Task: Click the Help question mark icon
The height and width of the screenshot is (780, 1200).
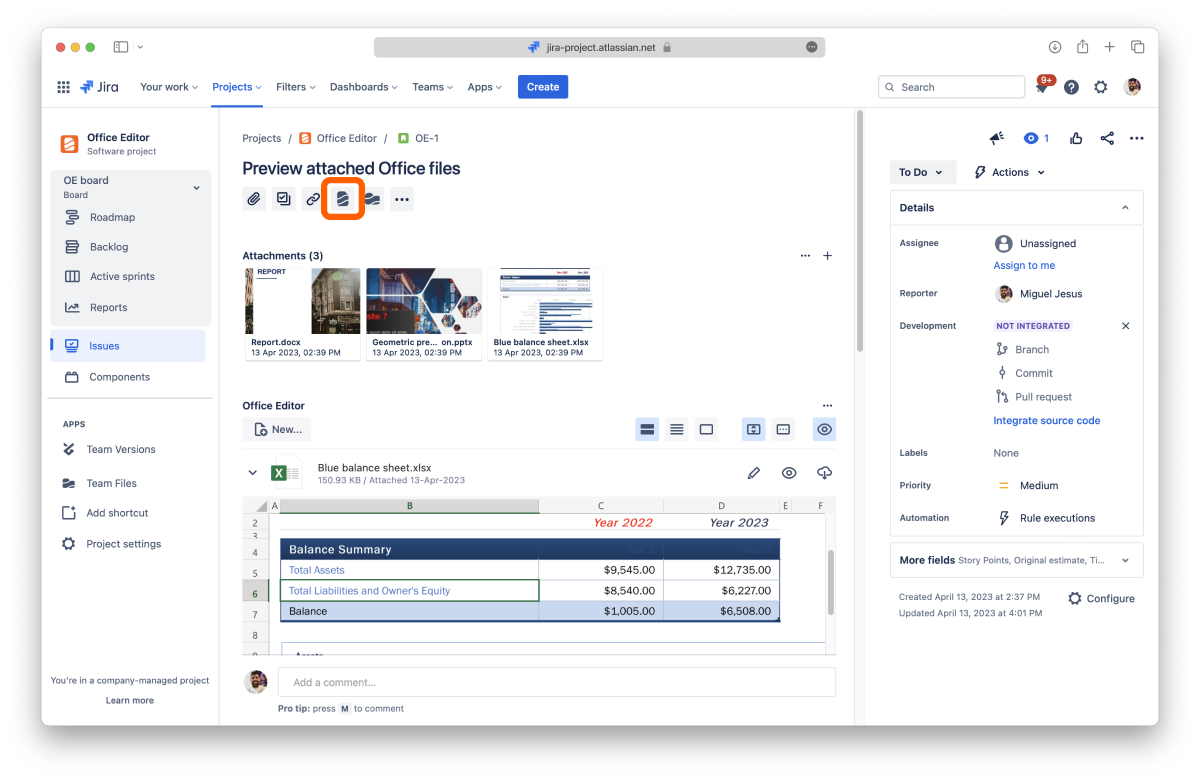Action: coord(1071,87)
